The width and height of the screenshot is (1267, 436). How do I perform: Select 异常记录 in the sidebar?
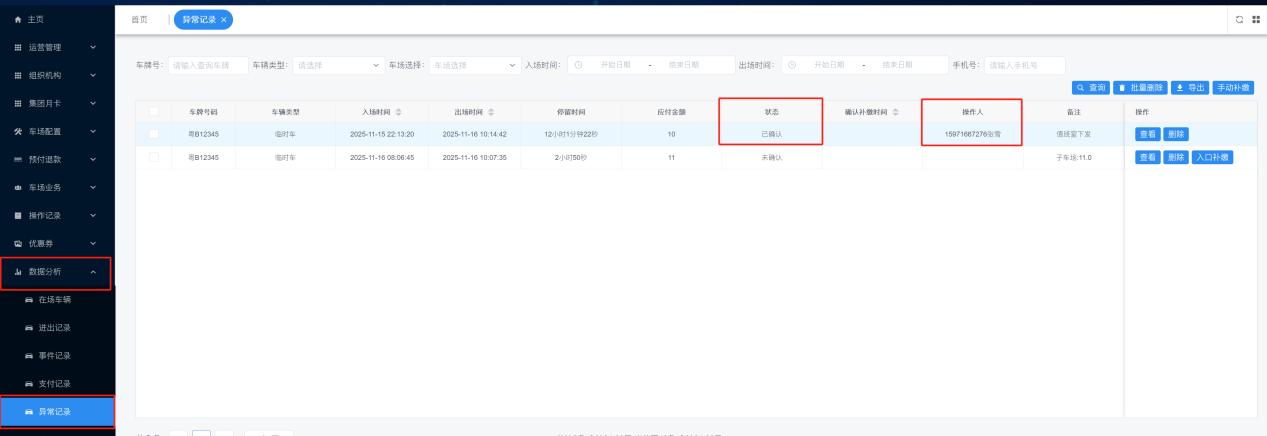(57, 411)
